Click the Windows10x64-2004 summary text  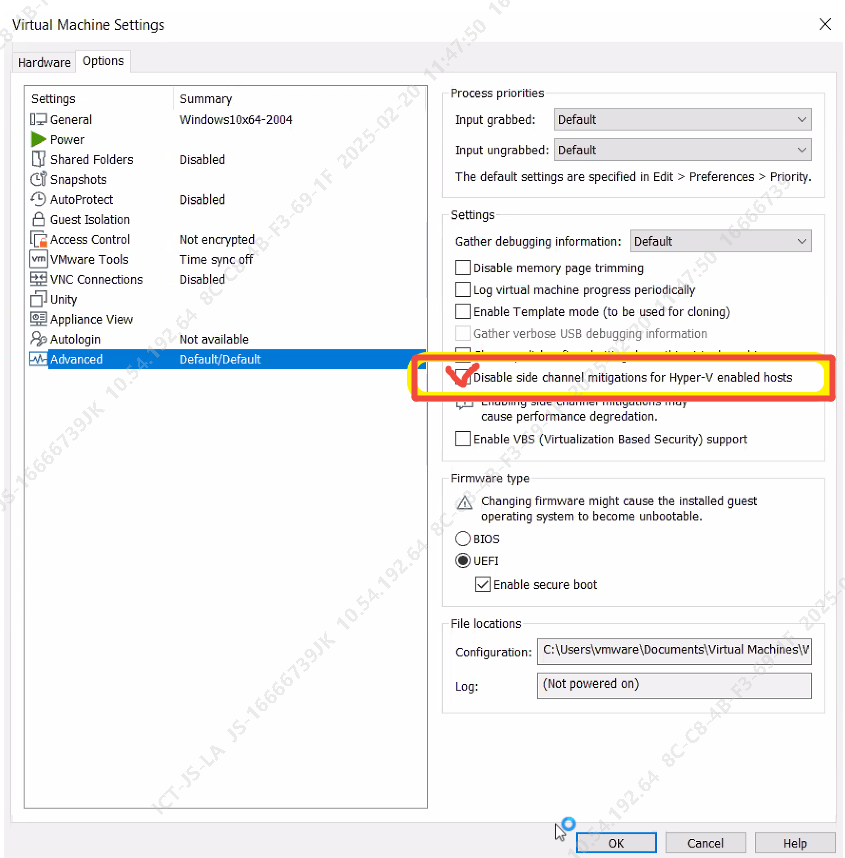point(236,119)
